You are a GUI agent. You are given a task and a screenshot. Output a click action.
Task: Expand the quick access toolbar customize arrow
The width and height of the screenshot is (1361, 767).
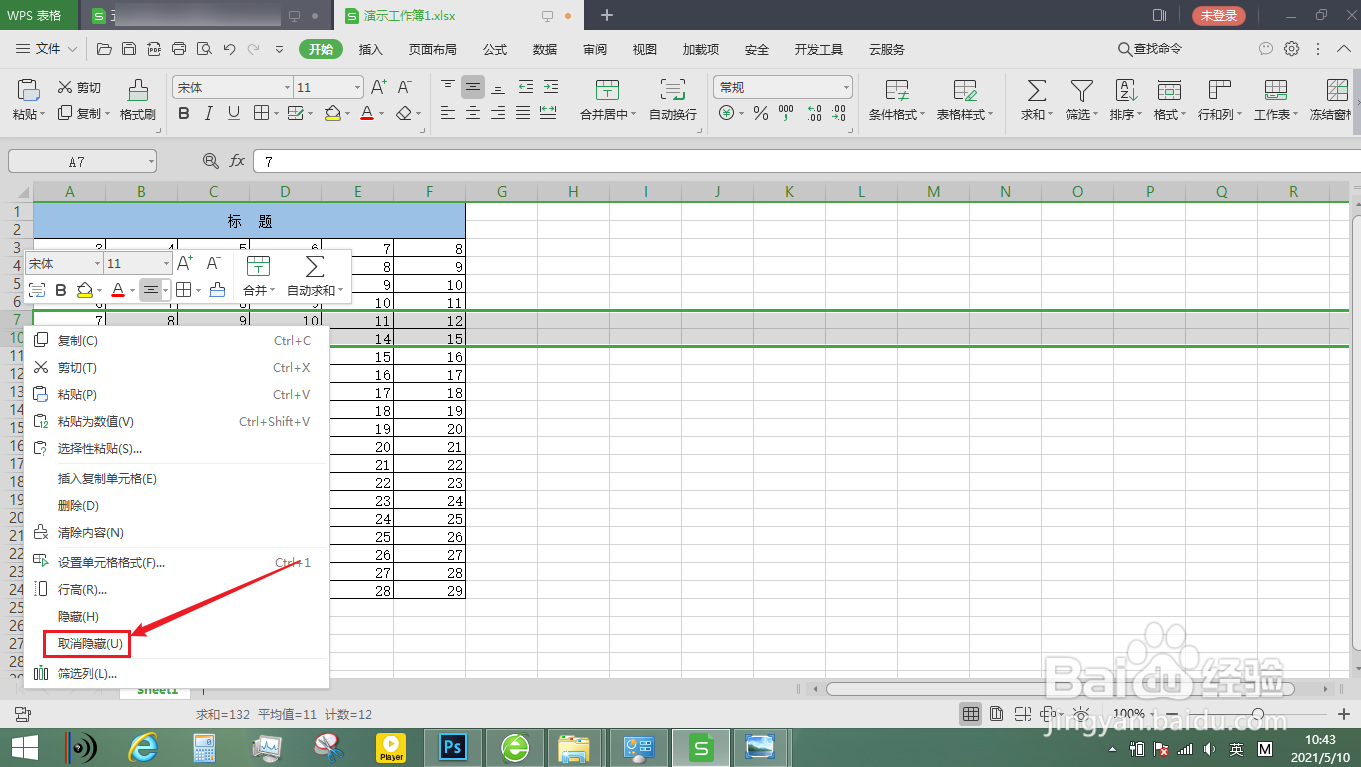(279, 48)
